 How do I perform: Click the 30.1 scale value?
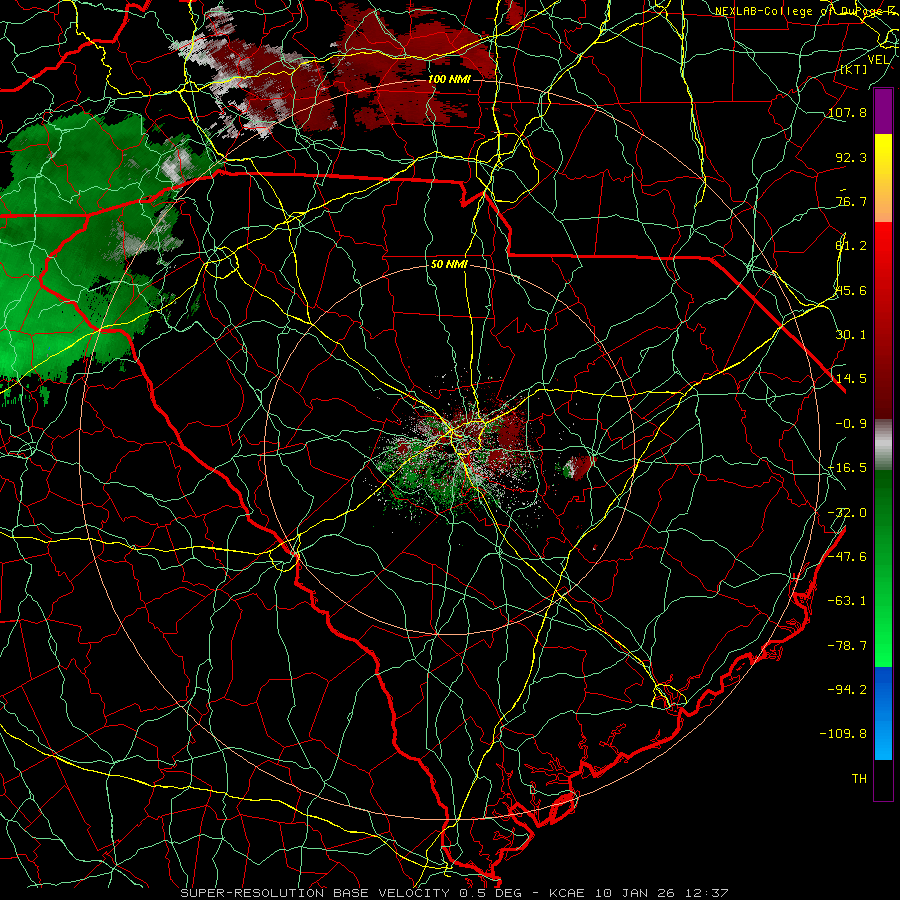coord(851,335)
